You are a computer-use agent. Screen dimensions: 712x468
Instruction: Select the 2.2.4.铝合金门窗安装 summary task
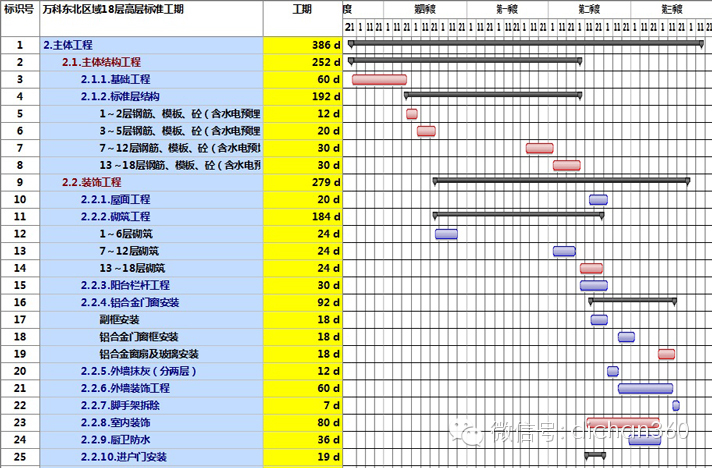[x=130, y=303]
